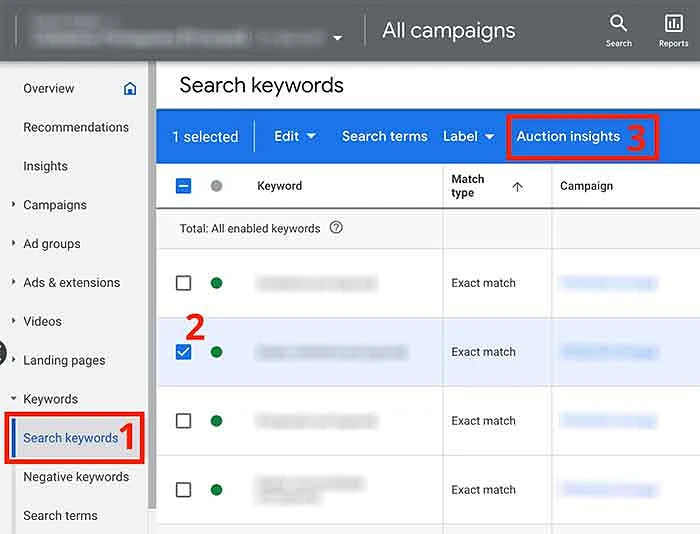
Task: Click blurred keyword text in first row
Action: (317, 283)
